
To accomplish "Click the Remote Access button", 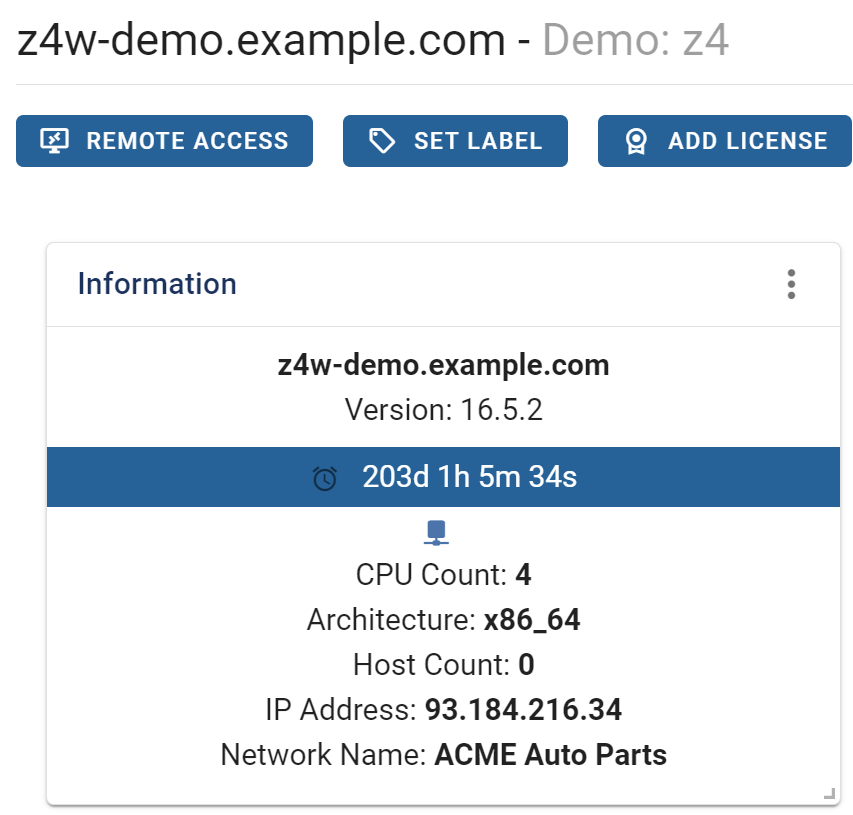I will 164,141.
